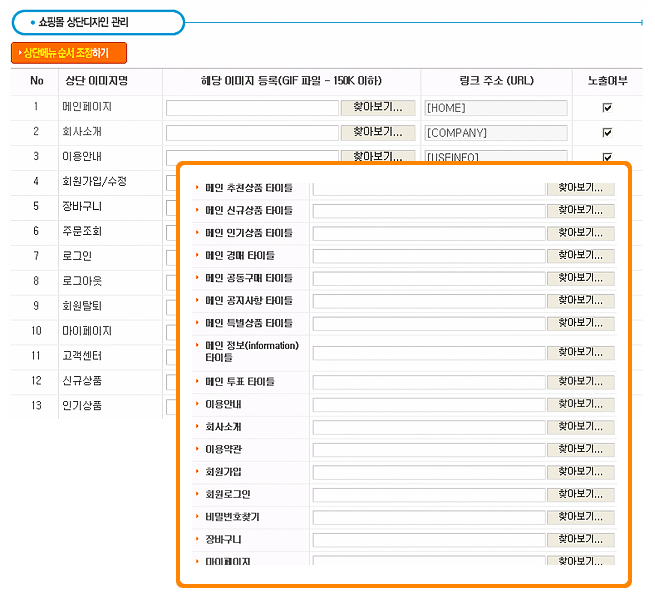The width and height of the screenshot is (655, 596).
Task: Click the 회원로그인 file input field
Action: pyautogui.click(x=428, y=495)
